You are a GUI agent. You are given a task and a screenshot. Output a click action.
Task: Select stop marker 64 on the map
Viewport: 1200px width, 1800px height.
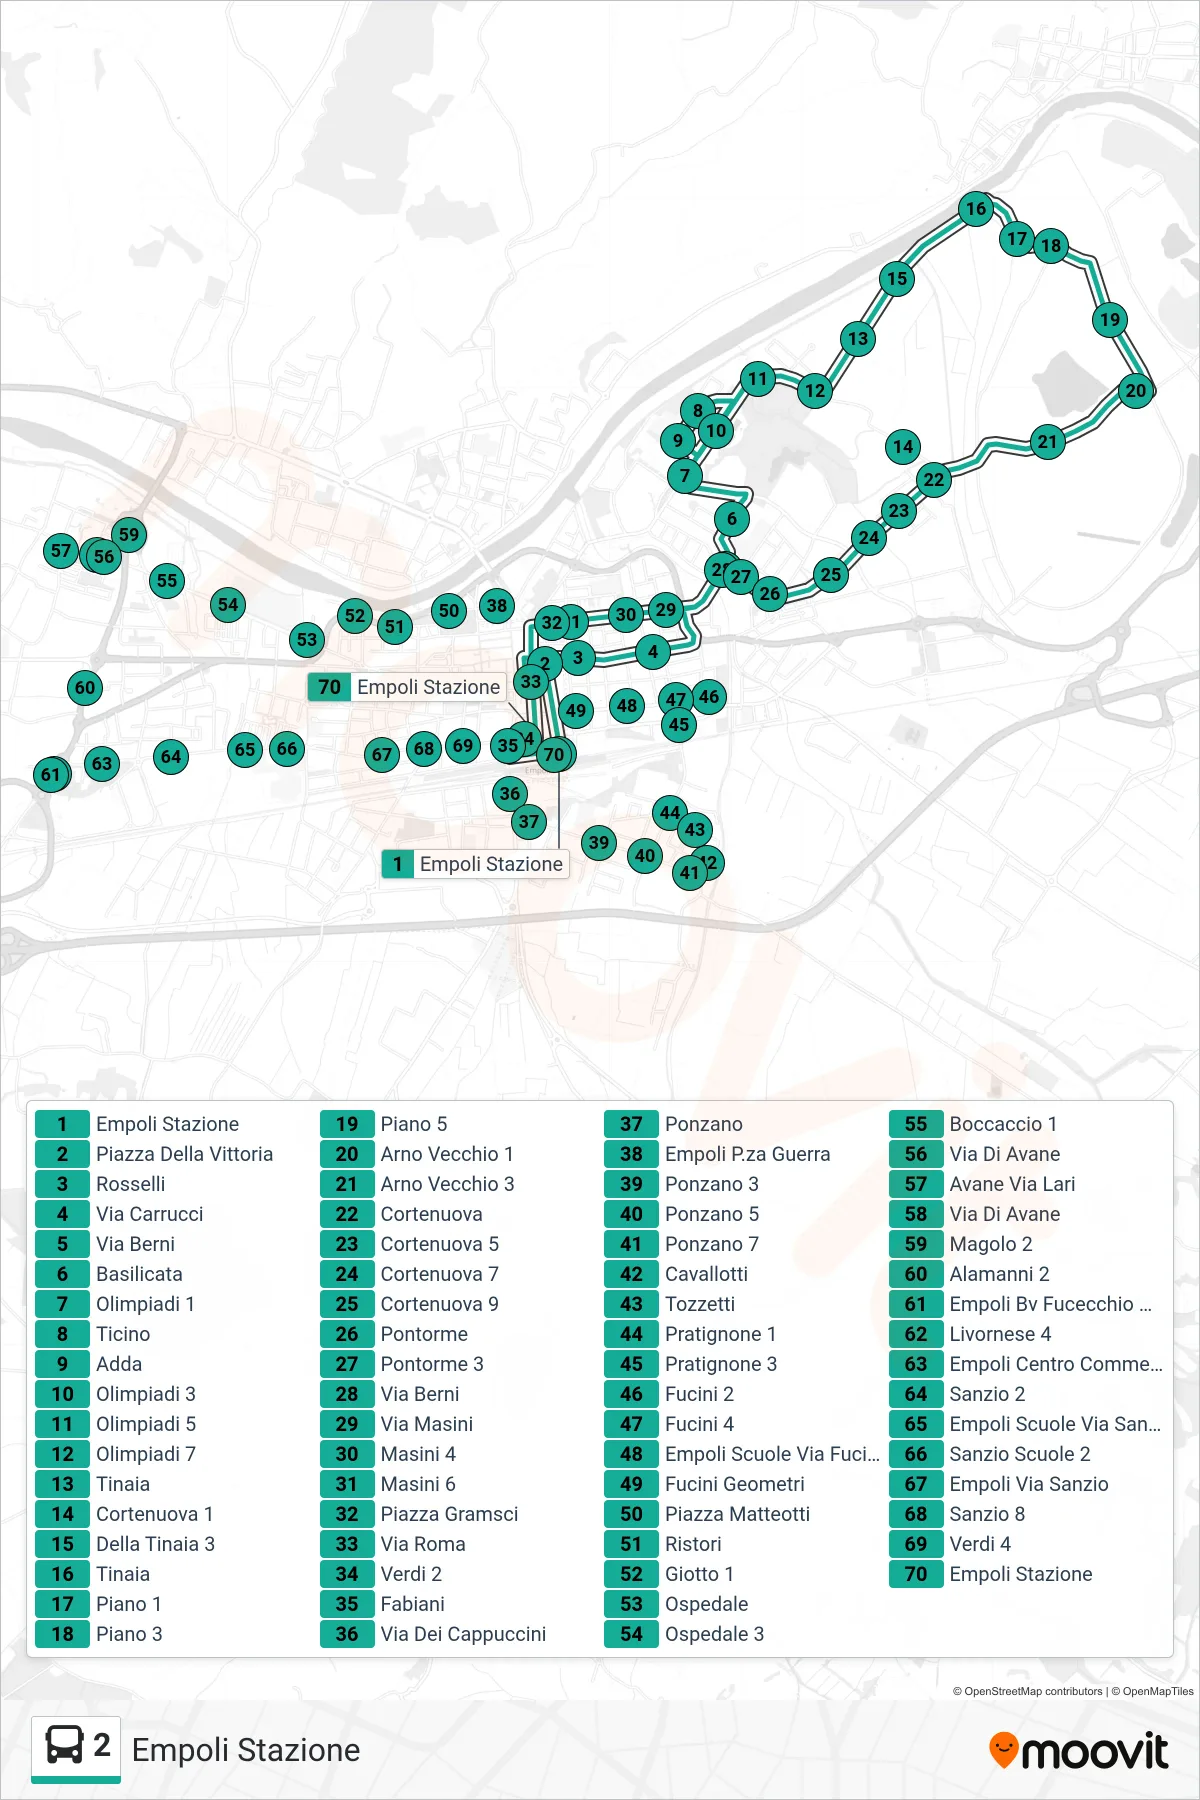(x=171, y=756)
